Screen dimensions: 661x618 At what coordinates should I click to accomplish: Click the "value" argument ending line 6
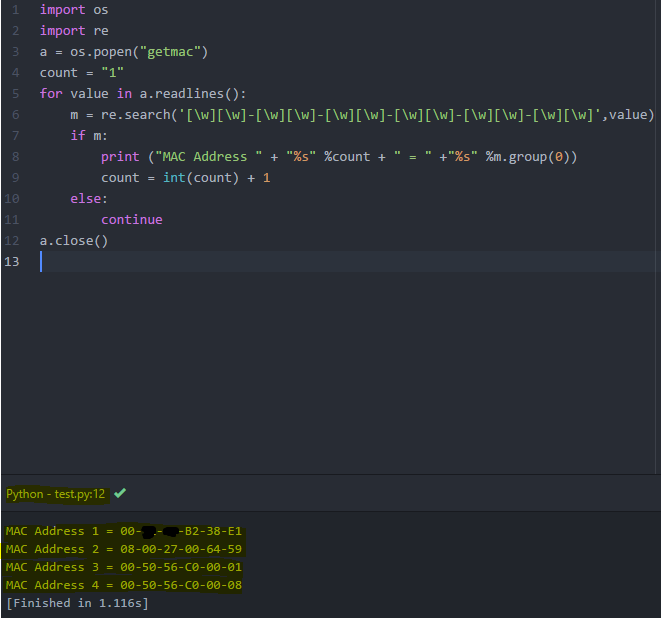tap(627, 115)
